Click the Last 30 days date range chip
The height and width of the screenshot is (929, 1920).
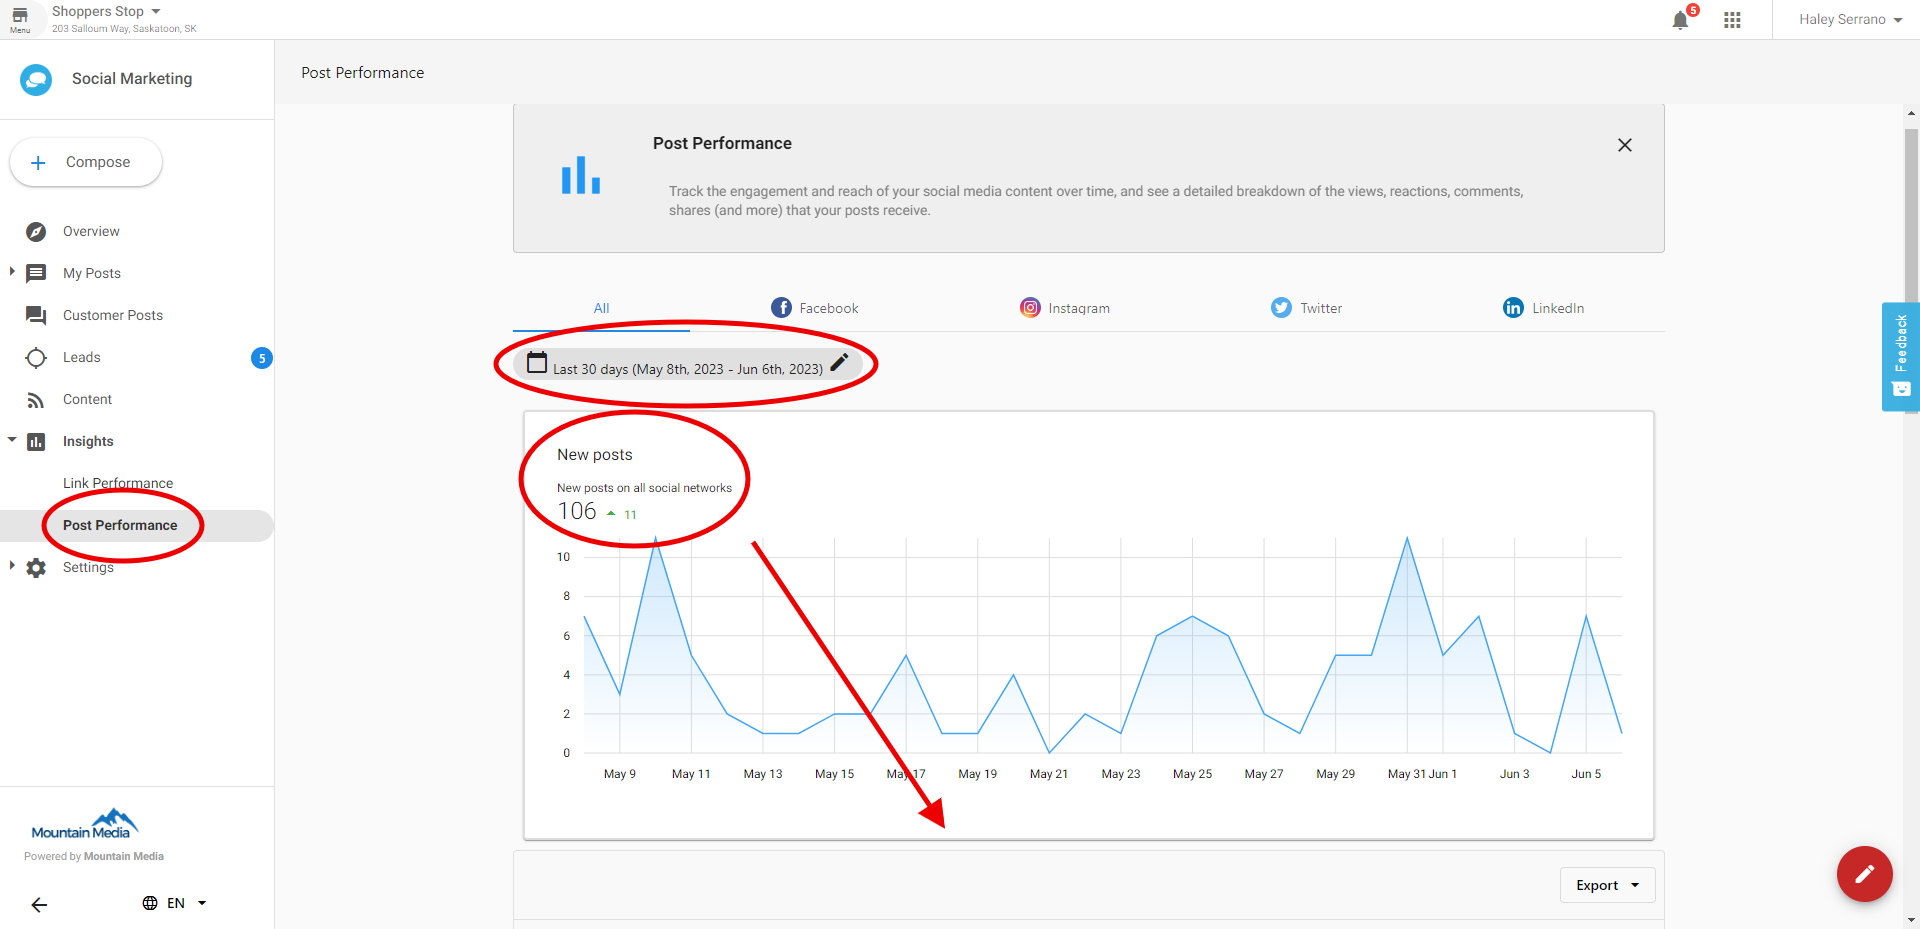(x=688, y=364)
